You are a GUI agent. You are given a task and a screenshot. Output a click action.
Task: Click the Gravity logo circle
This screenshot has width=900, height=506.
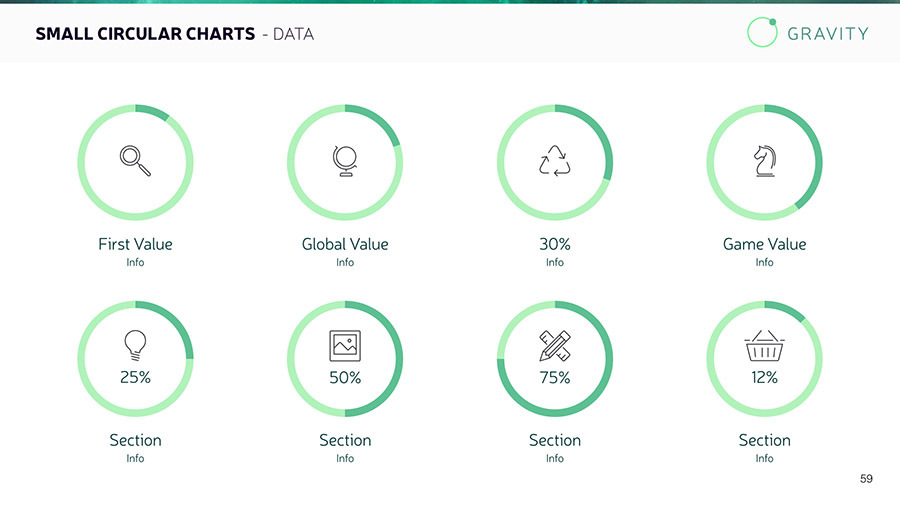(x=762, y=32)
